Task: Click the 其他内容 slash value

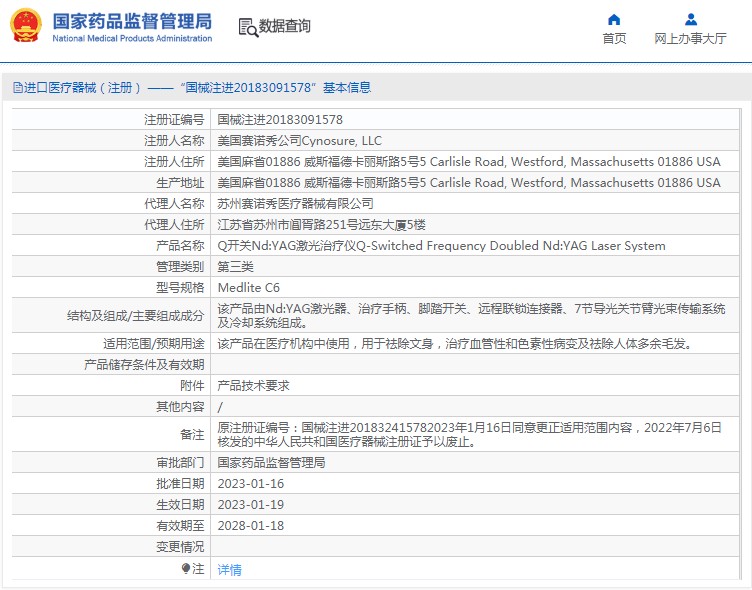Action: (x=220, y=407)
